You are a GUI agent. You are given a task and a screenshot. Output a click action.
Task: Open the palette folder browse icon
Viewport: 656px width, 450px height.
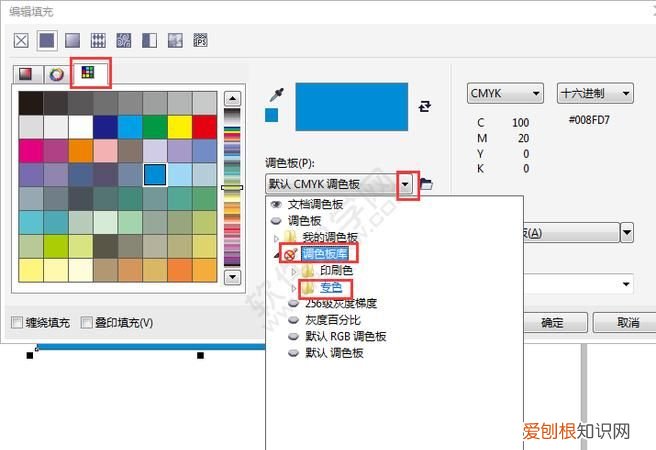pyautogui.click(x=426, y=184)
